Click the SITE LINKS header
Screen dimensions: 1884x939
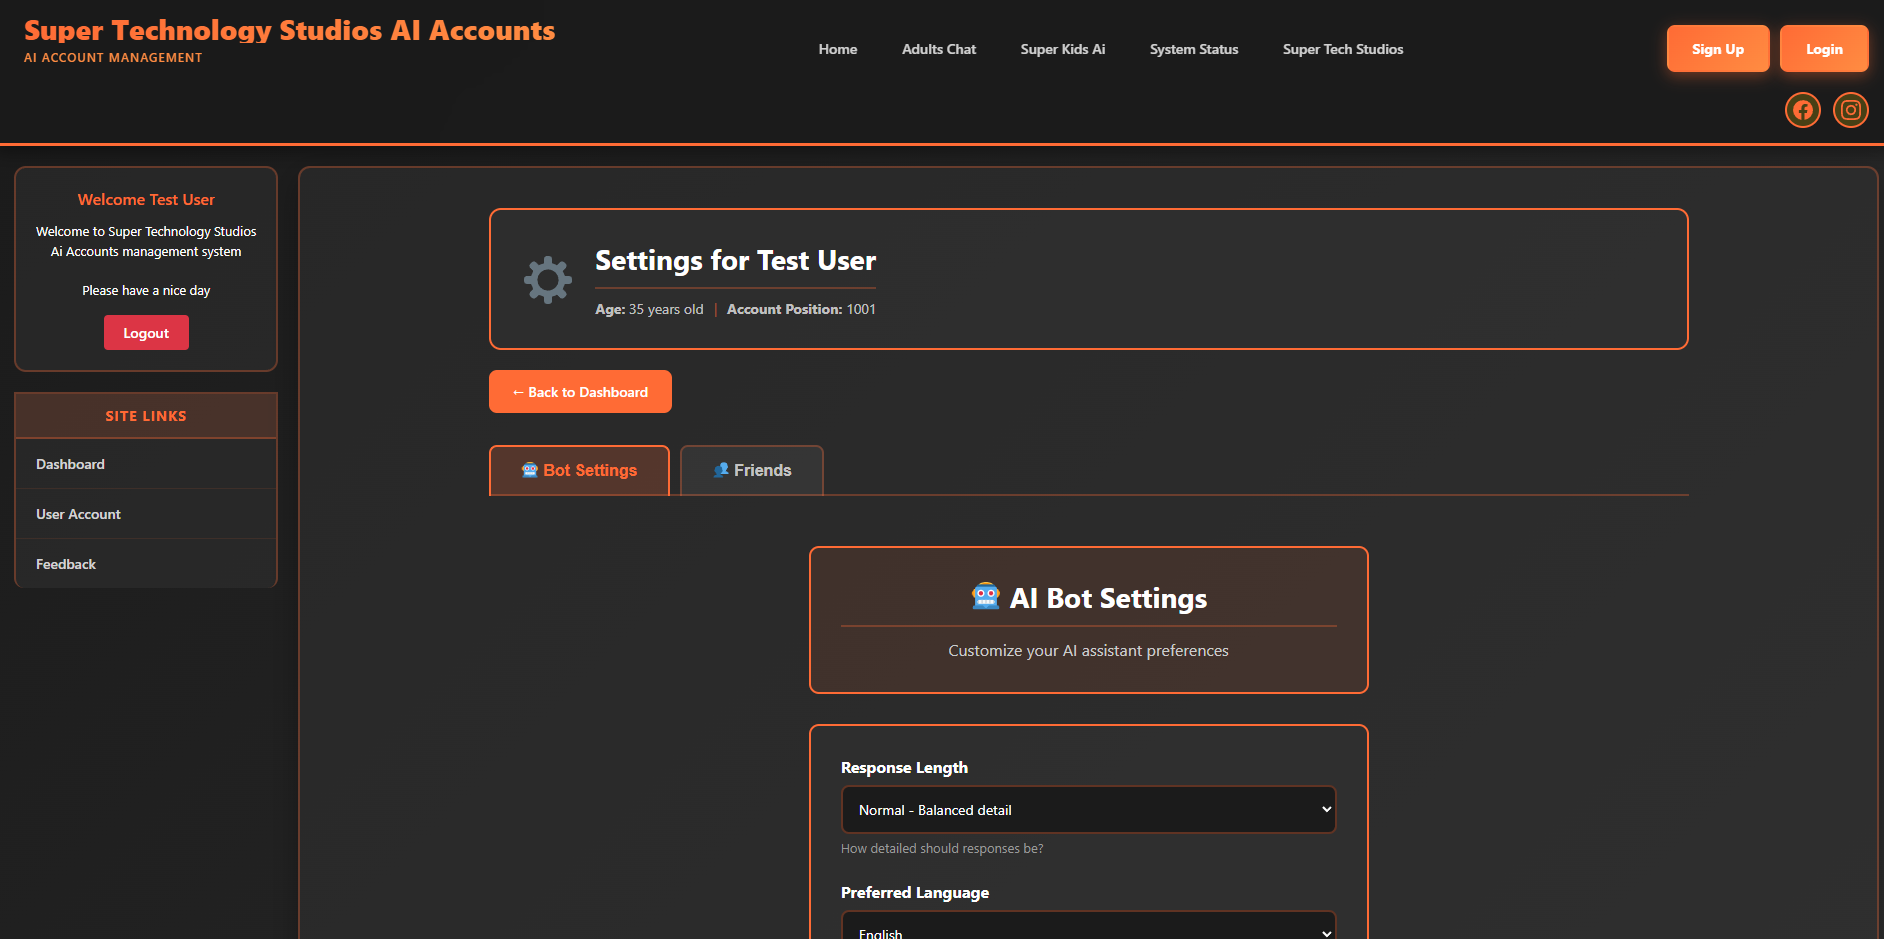(x=146, y=416)
